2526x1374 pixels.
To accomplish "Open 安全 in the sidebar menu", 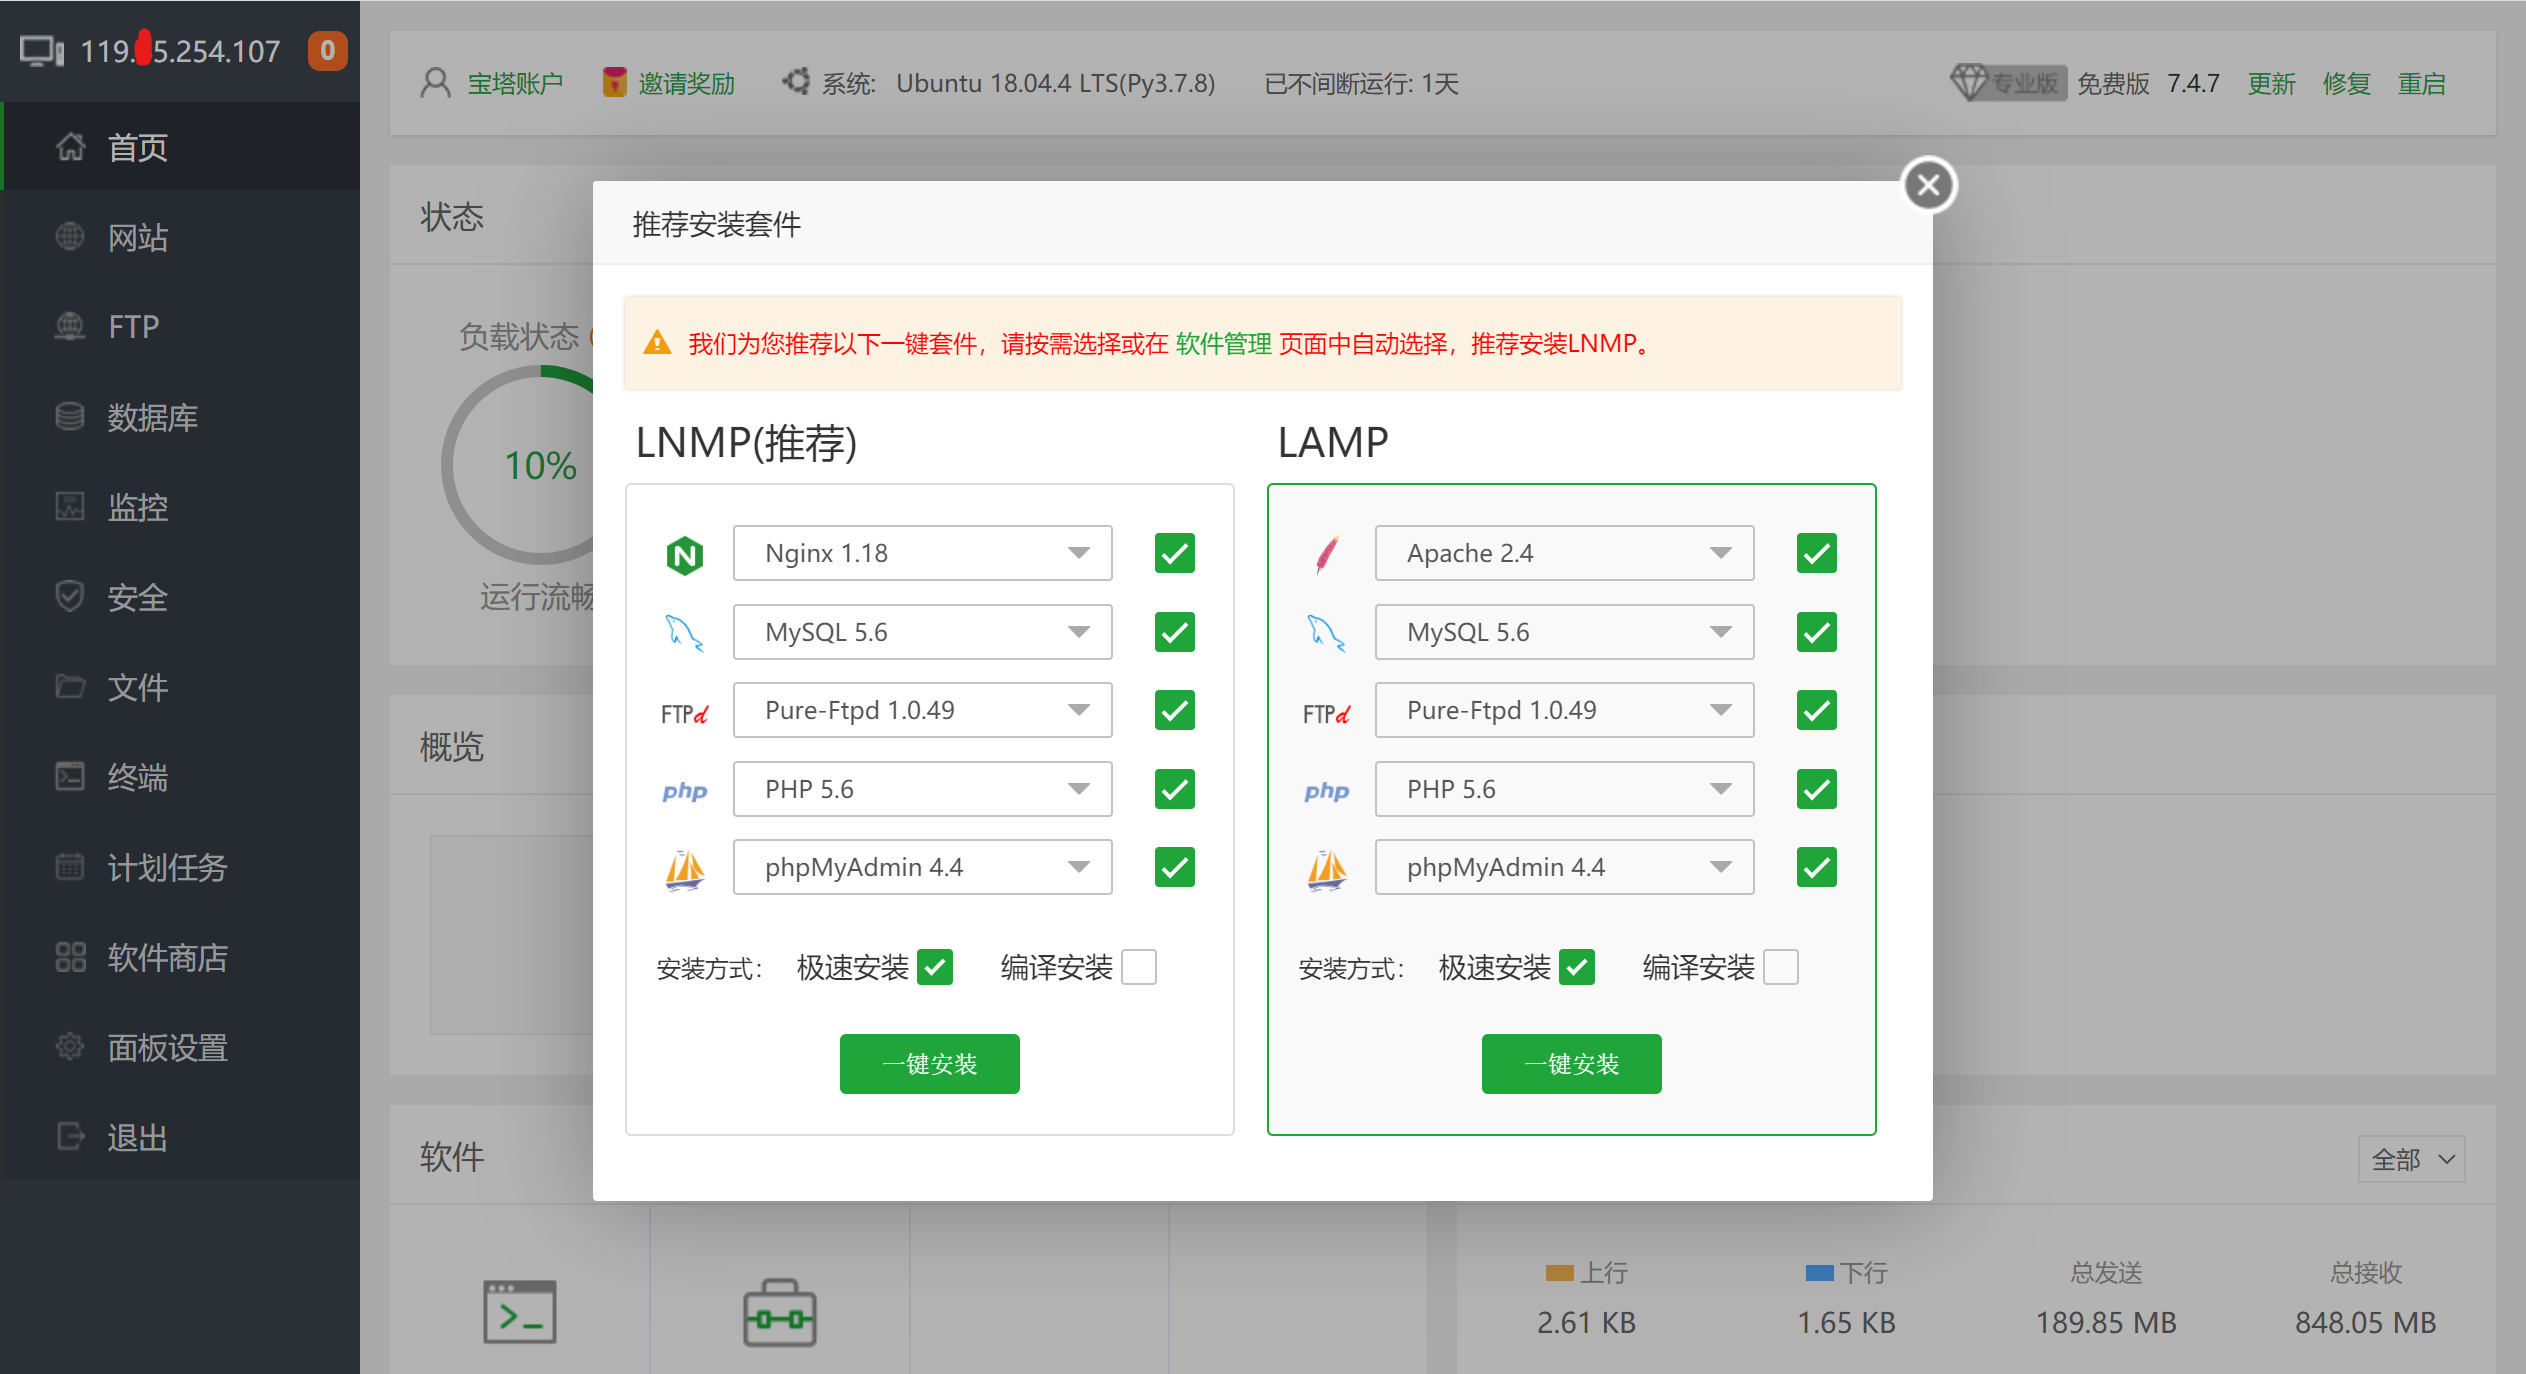I will pos(180,597).
